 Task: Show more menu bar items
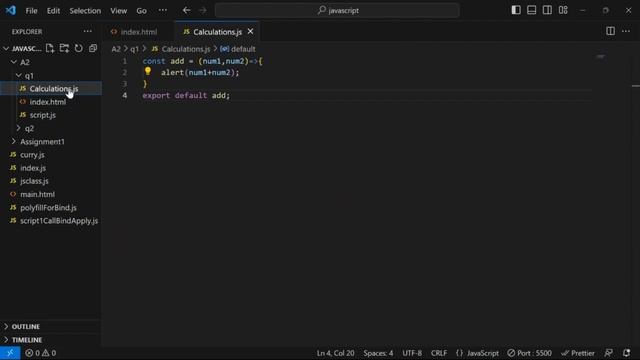(x=162, y=10)
